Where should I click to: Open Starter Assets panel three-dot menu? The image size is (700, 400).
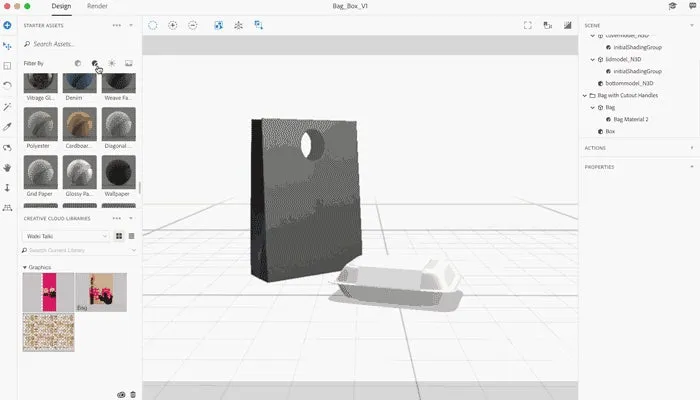(117, 25)
